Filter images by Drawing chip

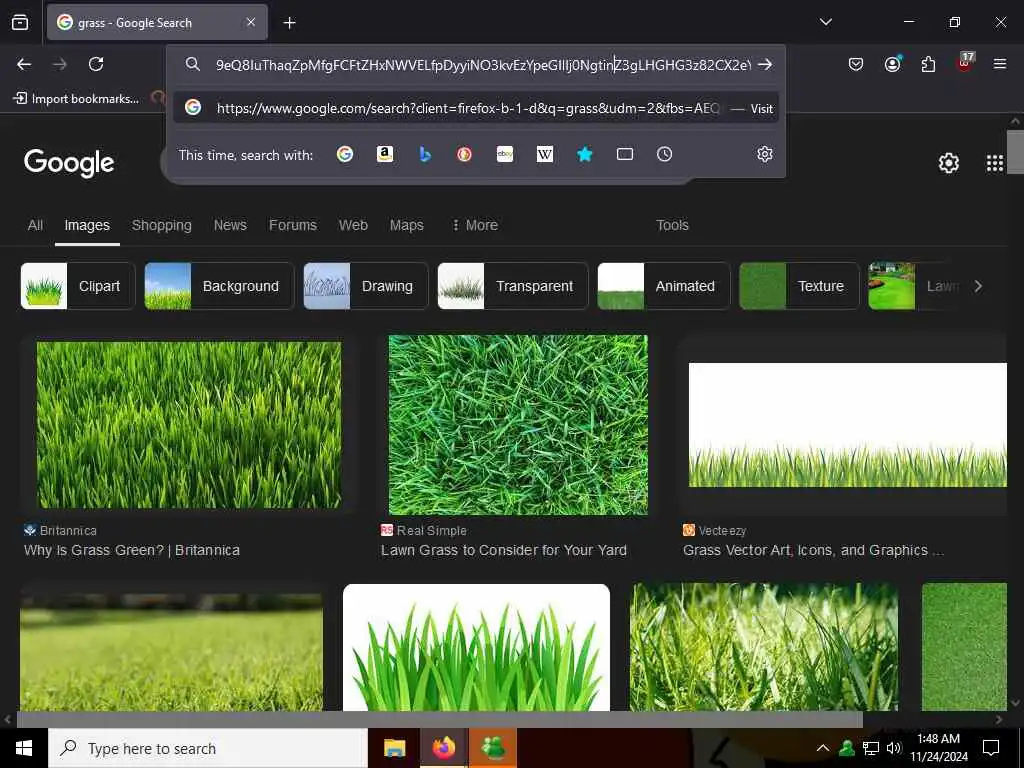[366, 286]
